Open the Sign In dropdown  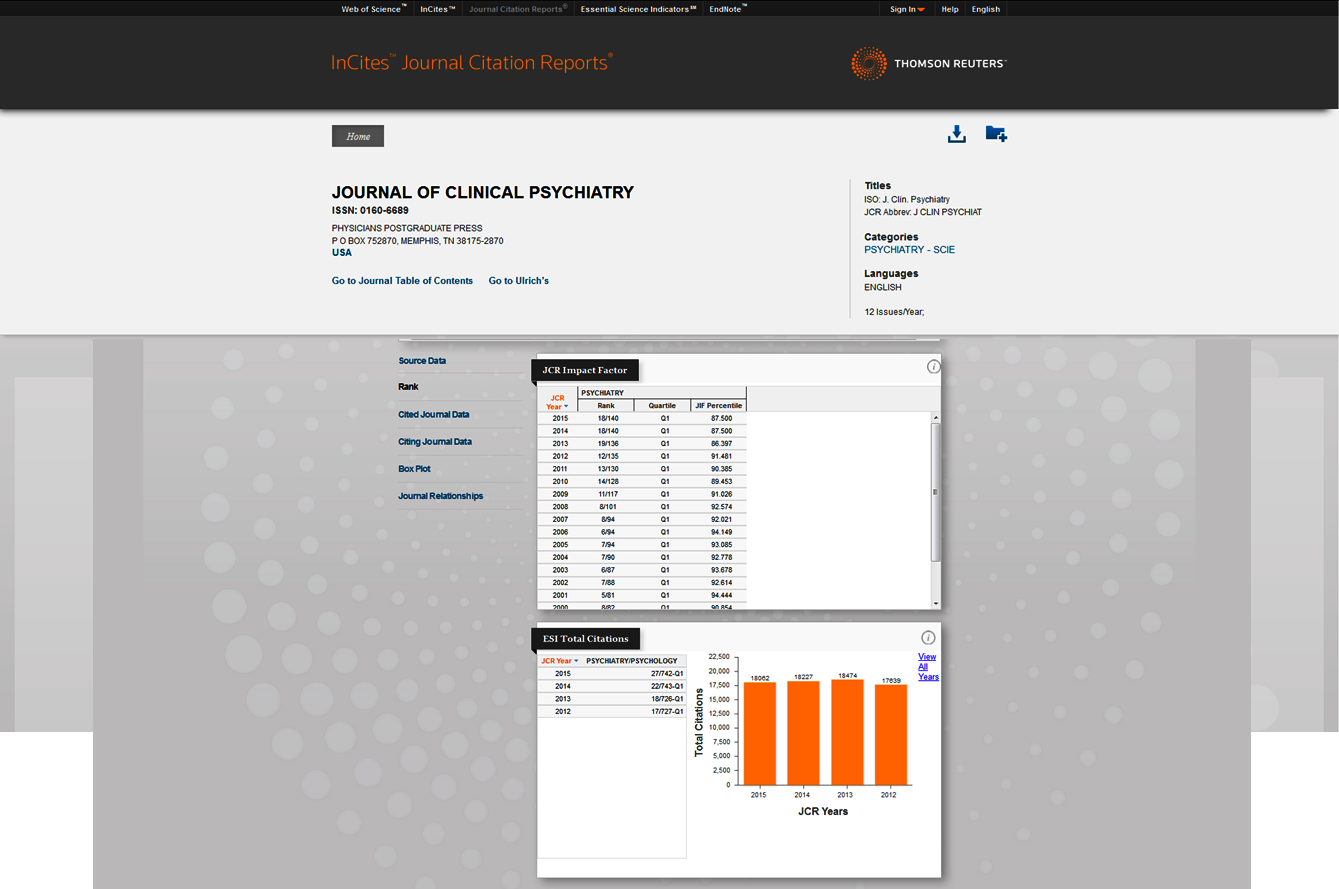[x=907, y=9]
